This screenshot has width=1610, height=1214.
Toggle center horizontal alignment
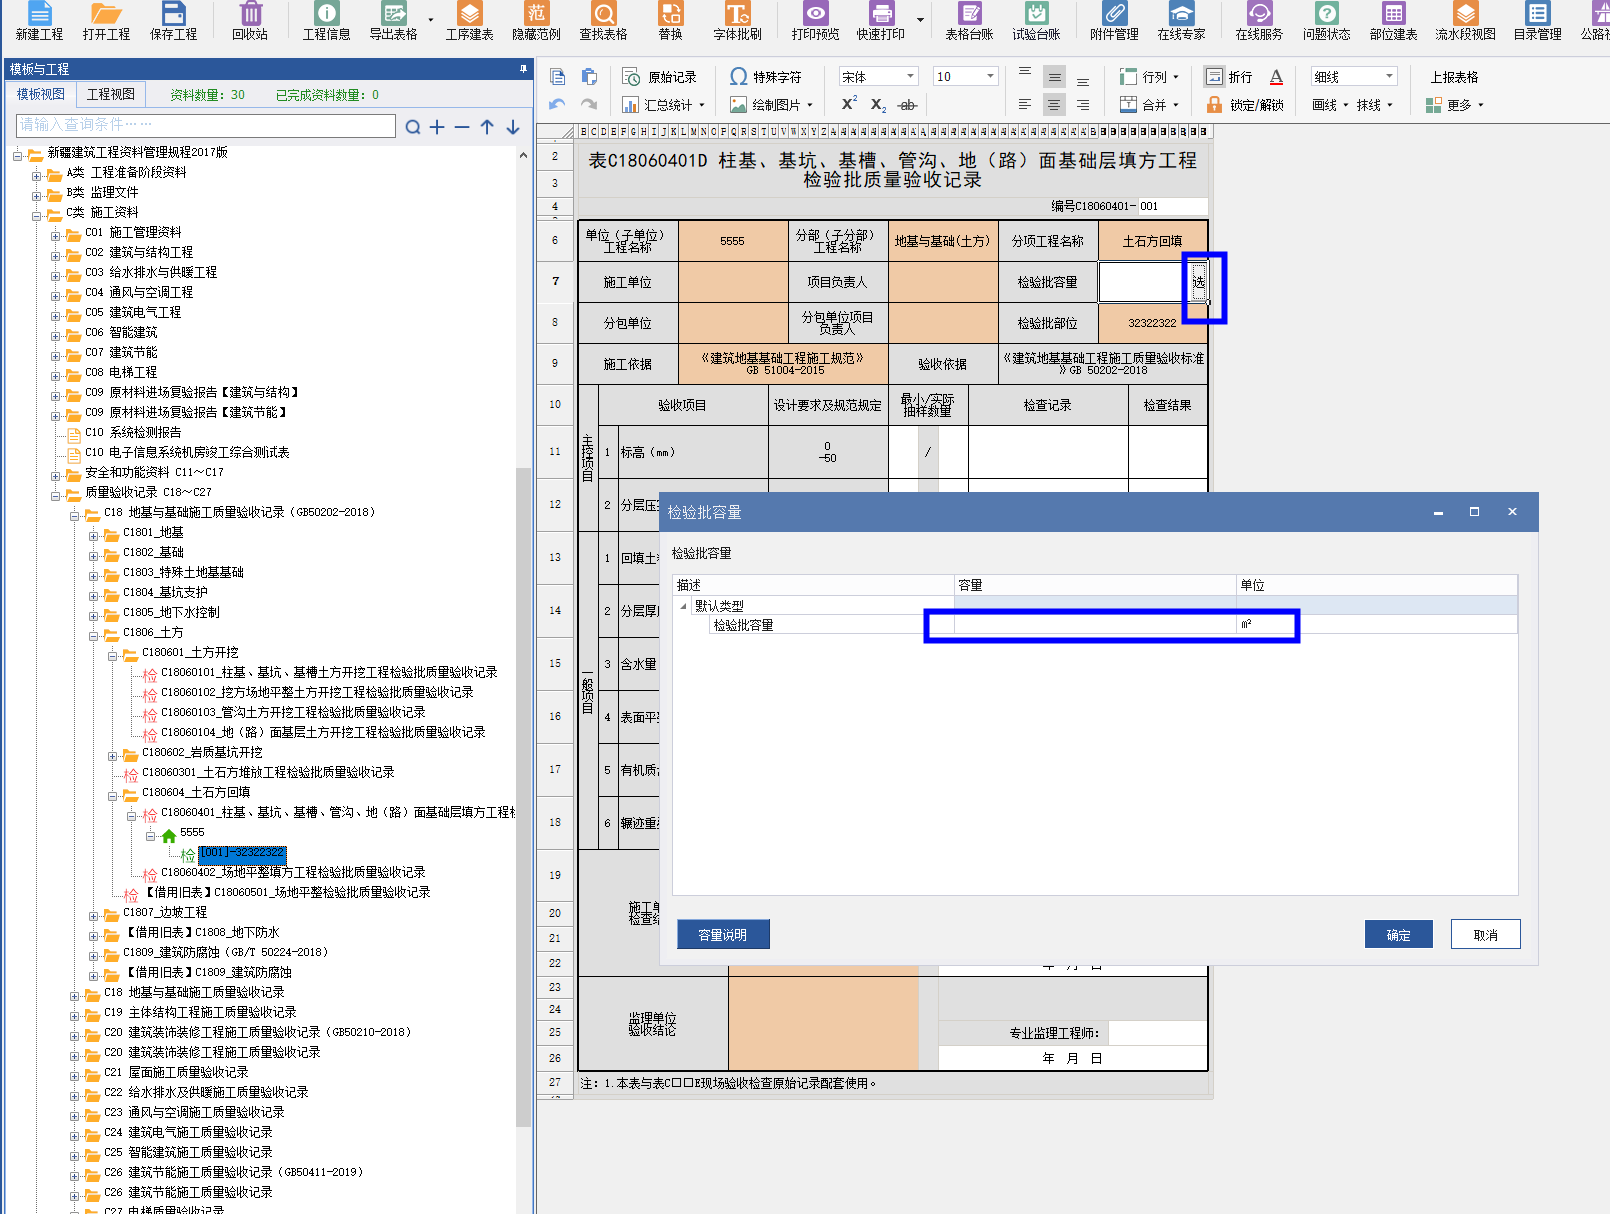coord(1054,105)
